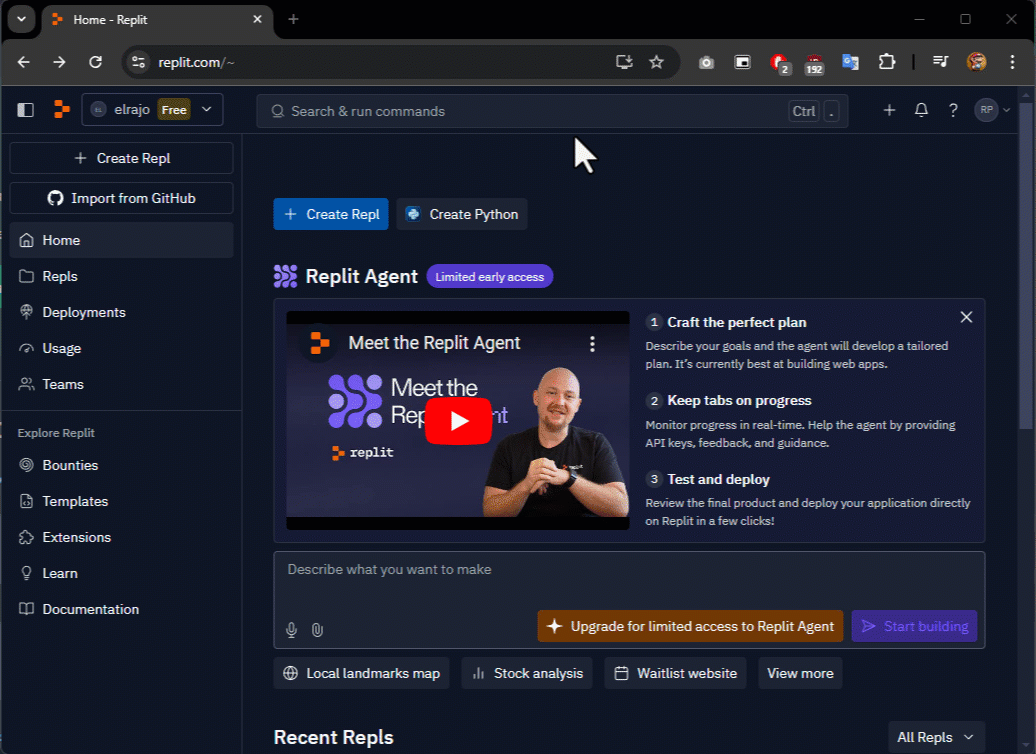Screen dimensions: 1036x754
Task: Click View more suggestions
Action: point(800,673)
